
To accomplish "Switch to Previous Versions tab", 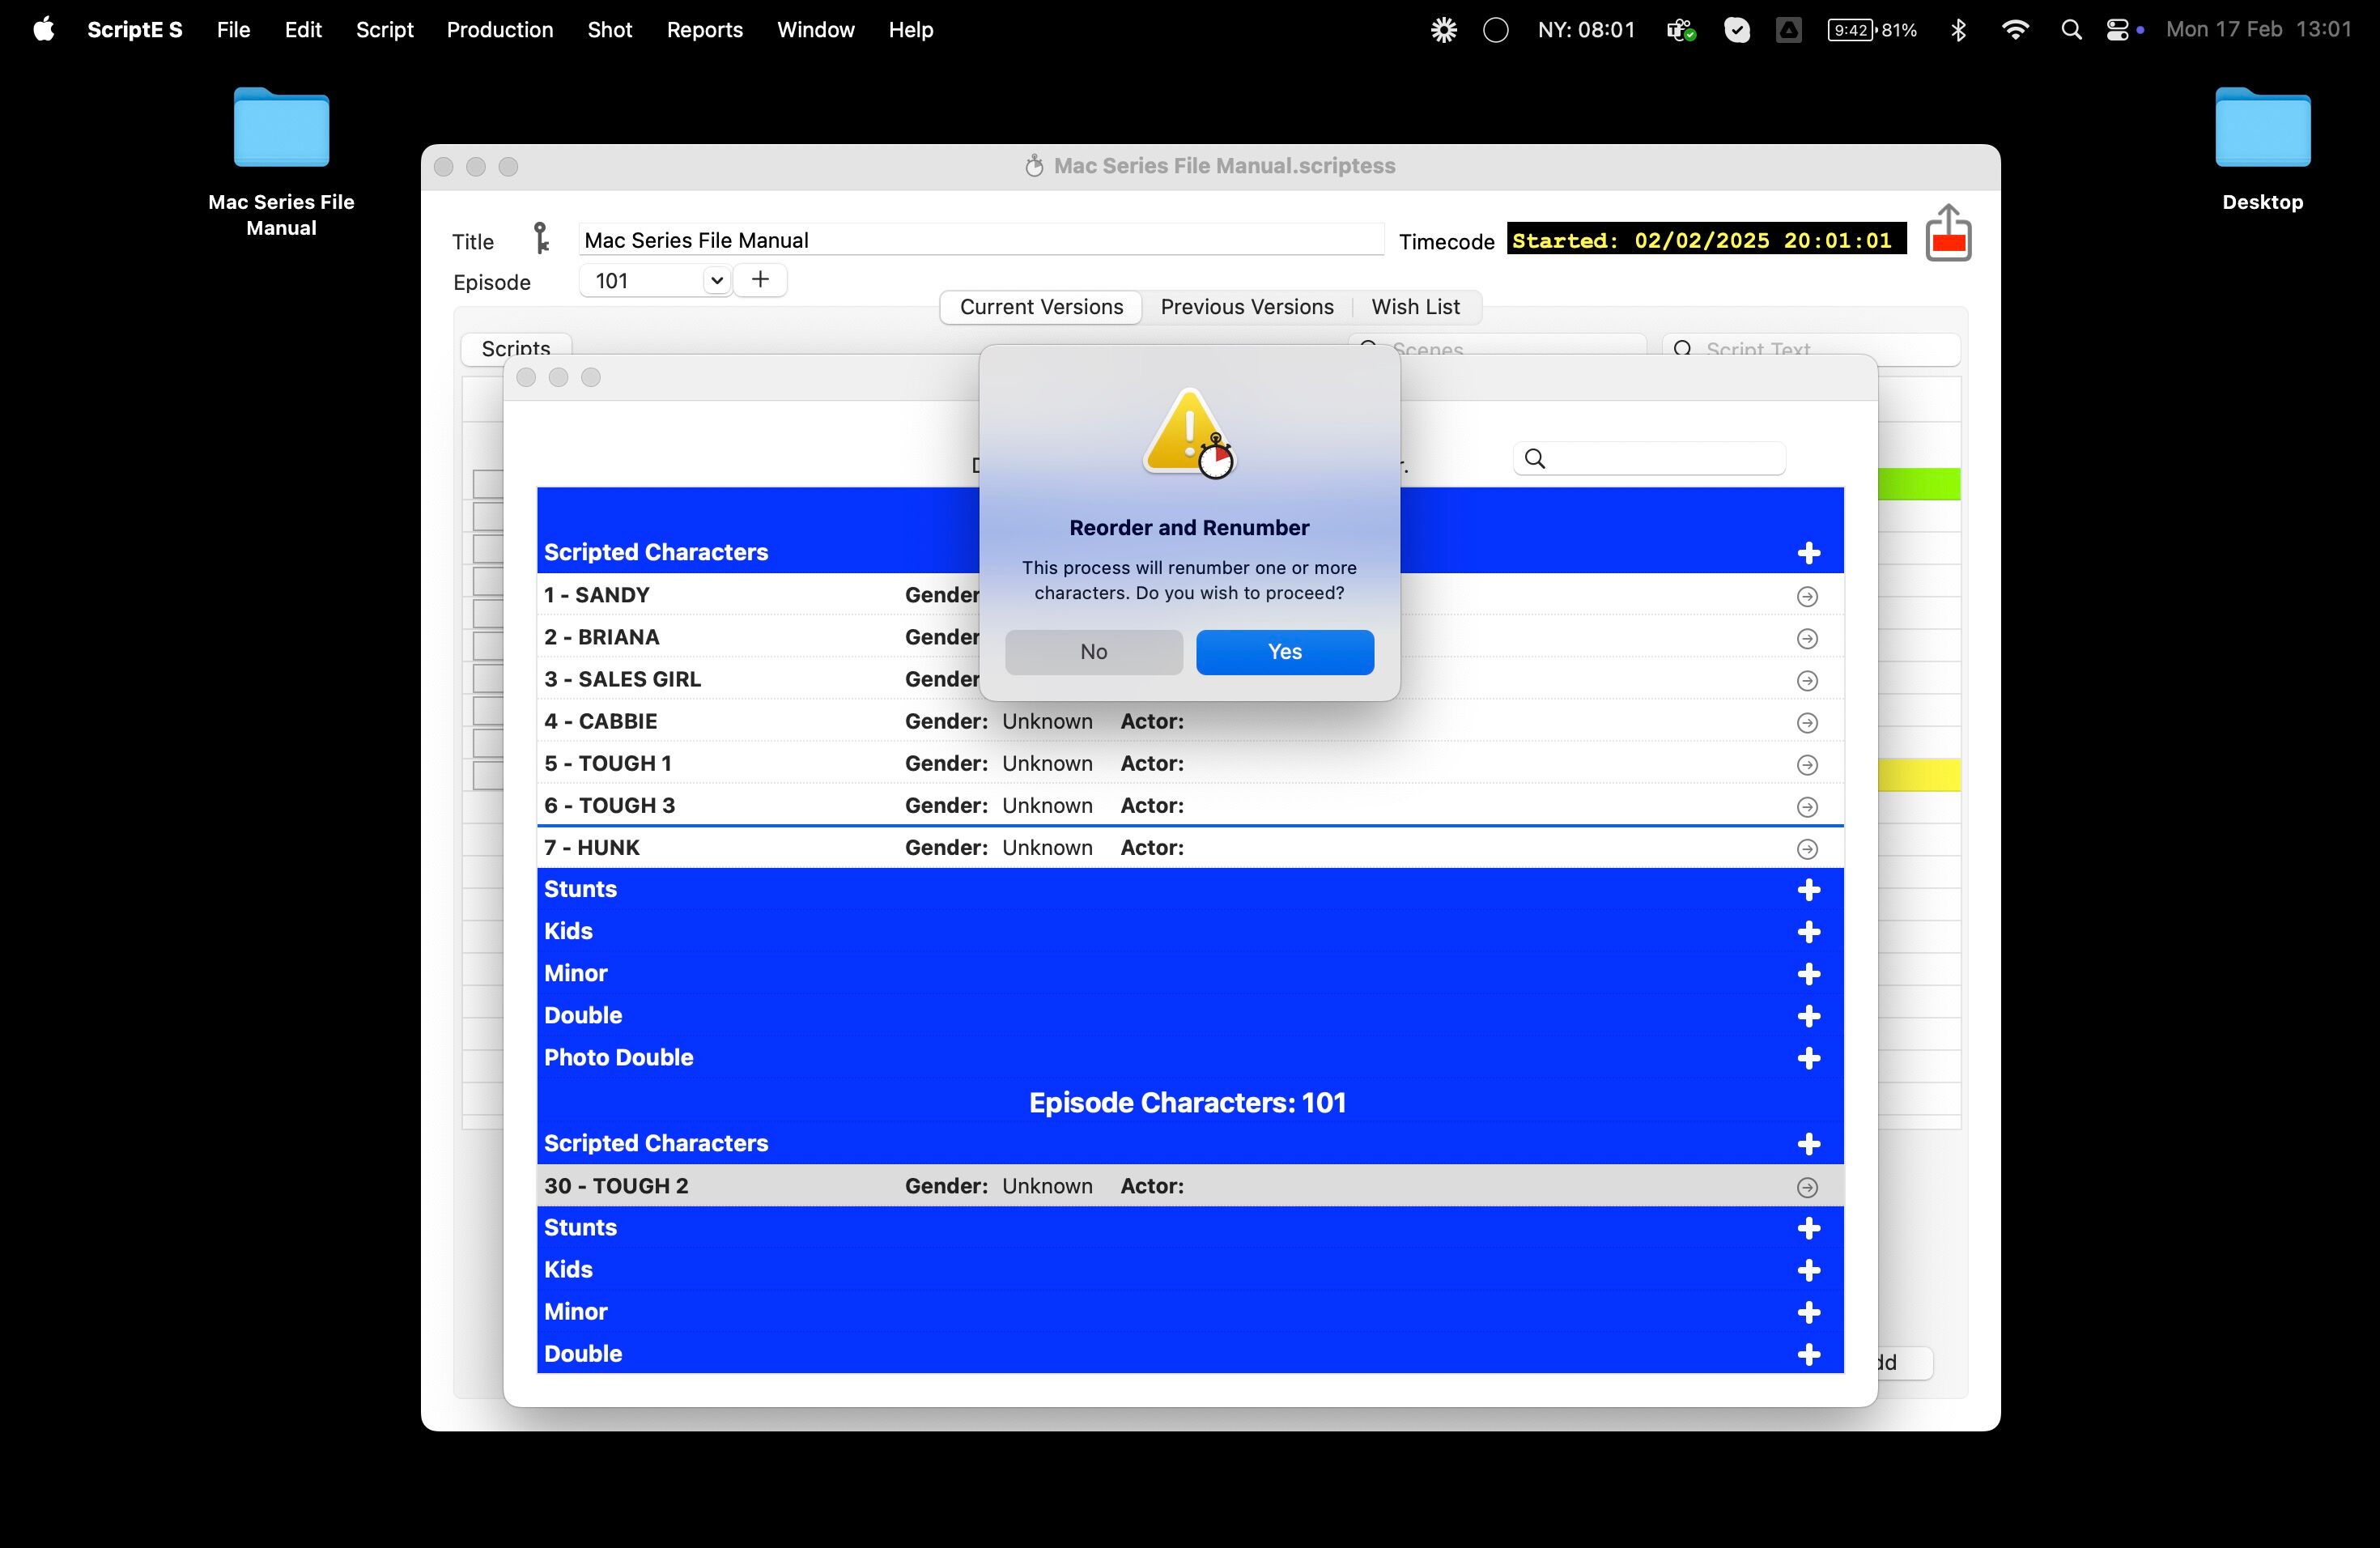I will pos(1246,307).
